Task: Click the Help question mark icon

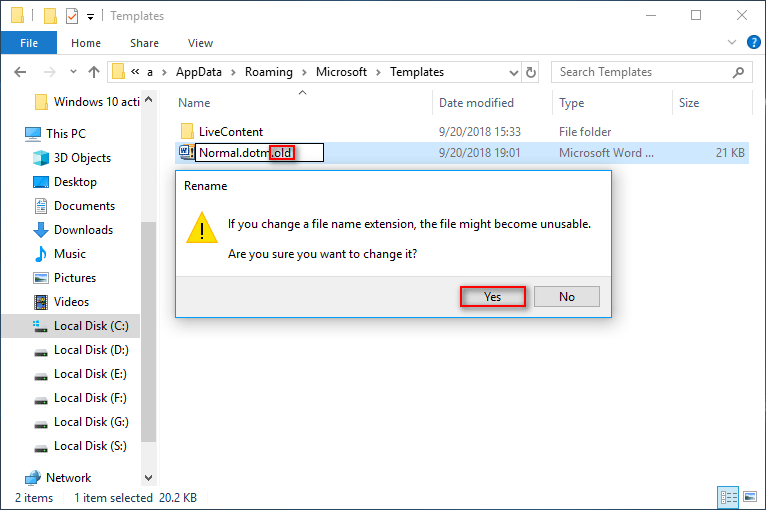Action: [751, 43]
